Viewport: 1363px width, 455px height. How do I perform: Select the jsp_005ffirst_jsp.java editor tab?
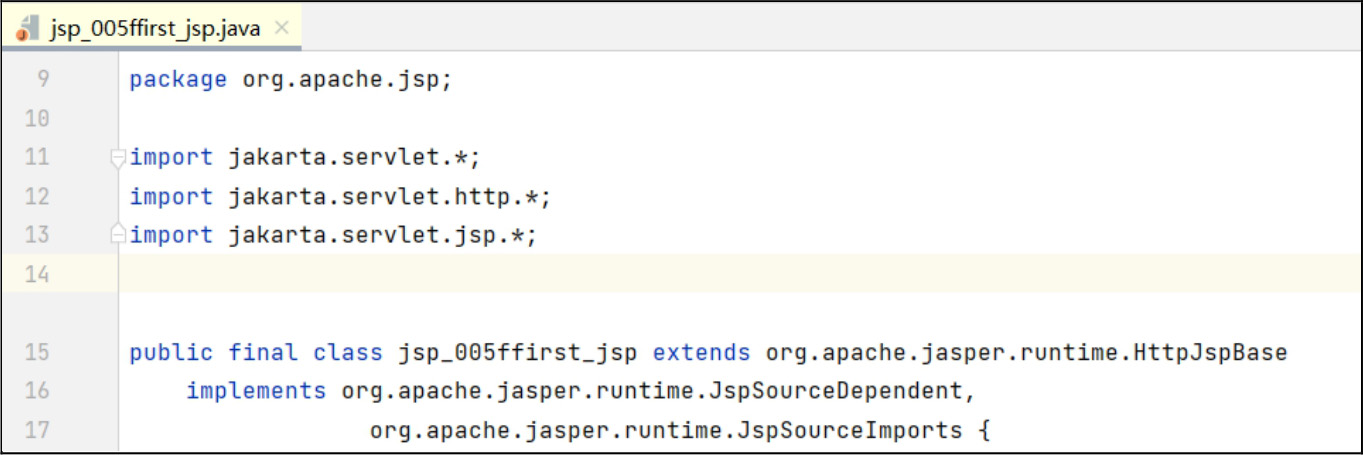155,28
